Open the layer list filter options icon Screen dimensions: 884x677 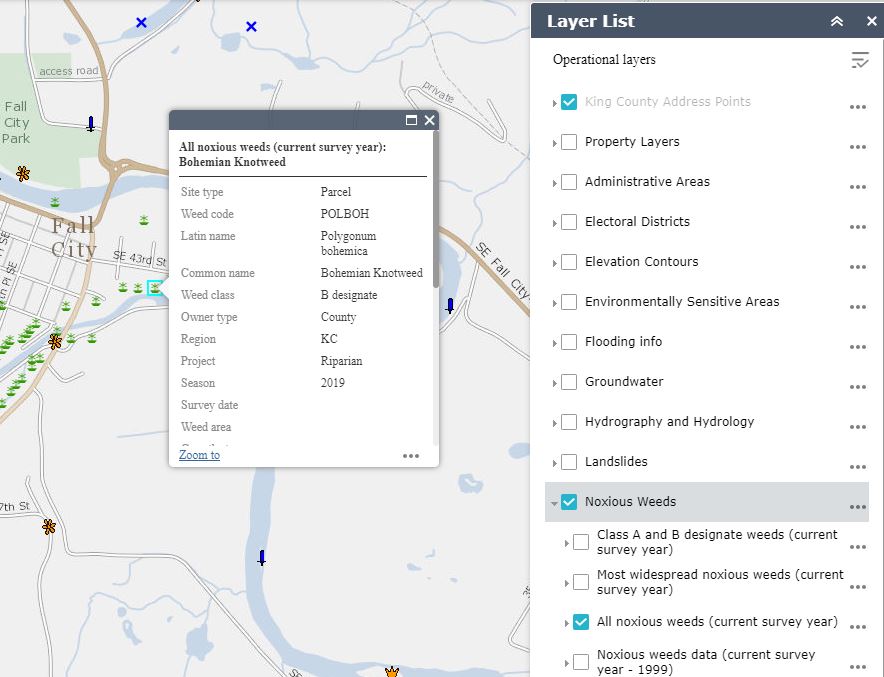coord(859,60)
